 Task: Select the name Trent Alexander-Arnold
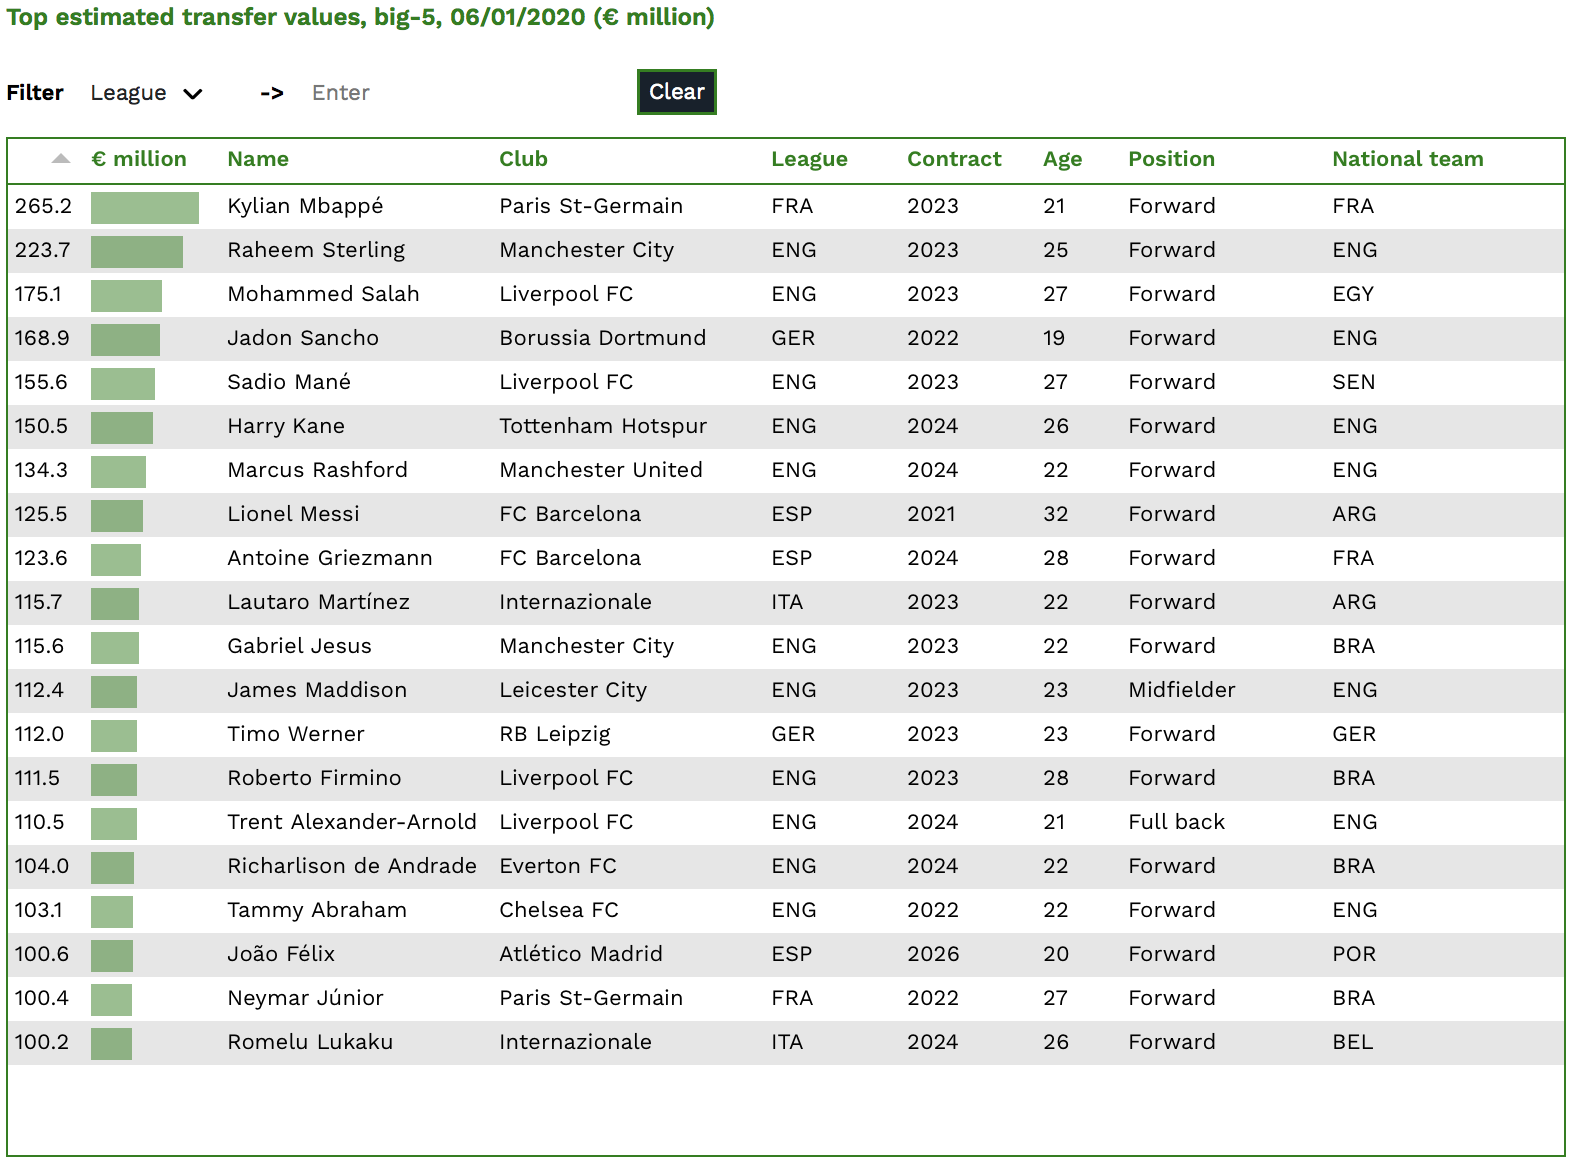click(352, 822)
